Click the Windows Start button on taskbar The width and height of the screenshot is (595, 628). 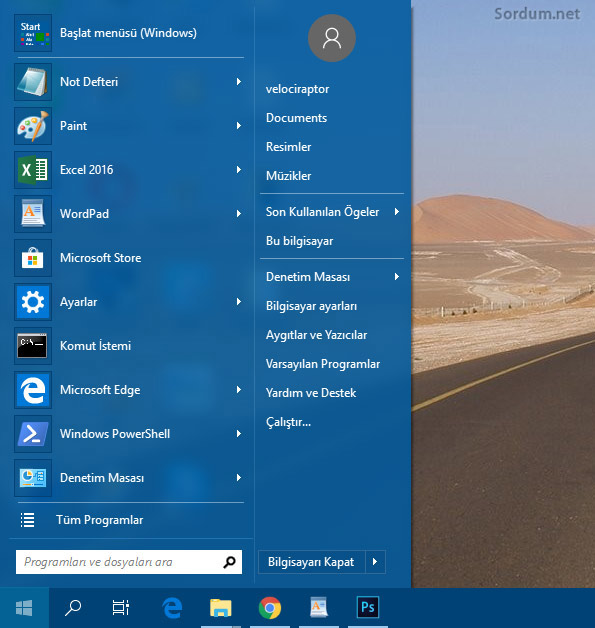[x=24, y=608]
